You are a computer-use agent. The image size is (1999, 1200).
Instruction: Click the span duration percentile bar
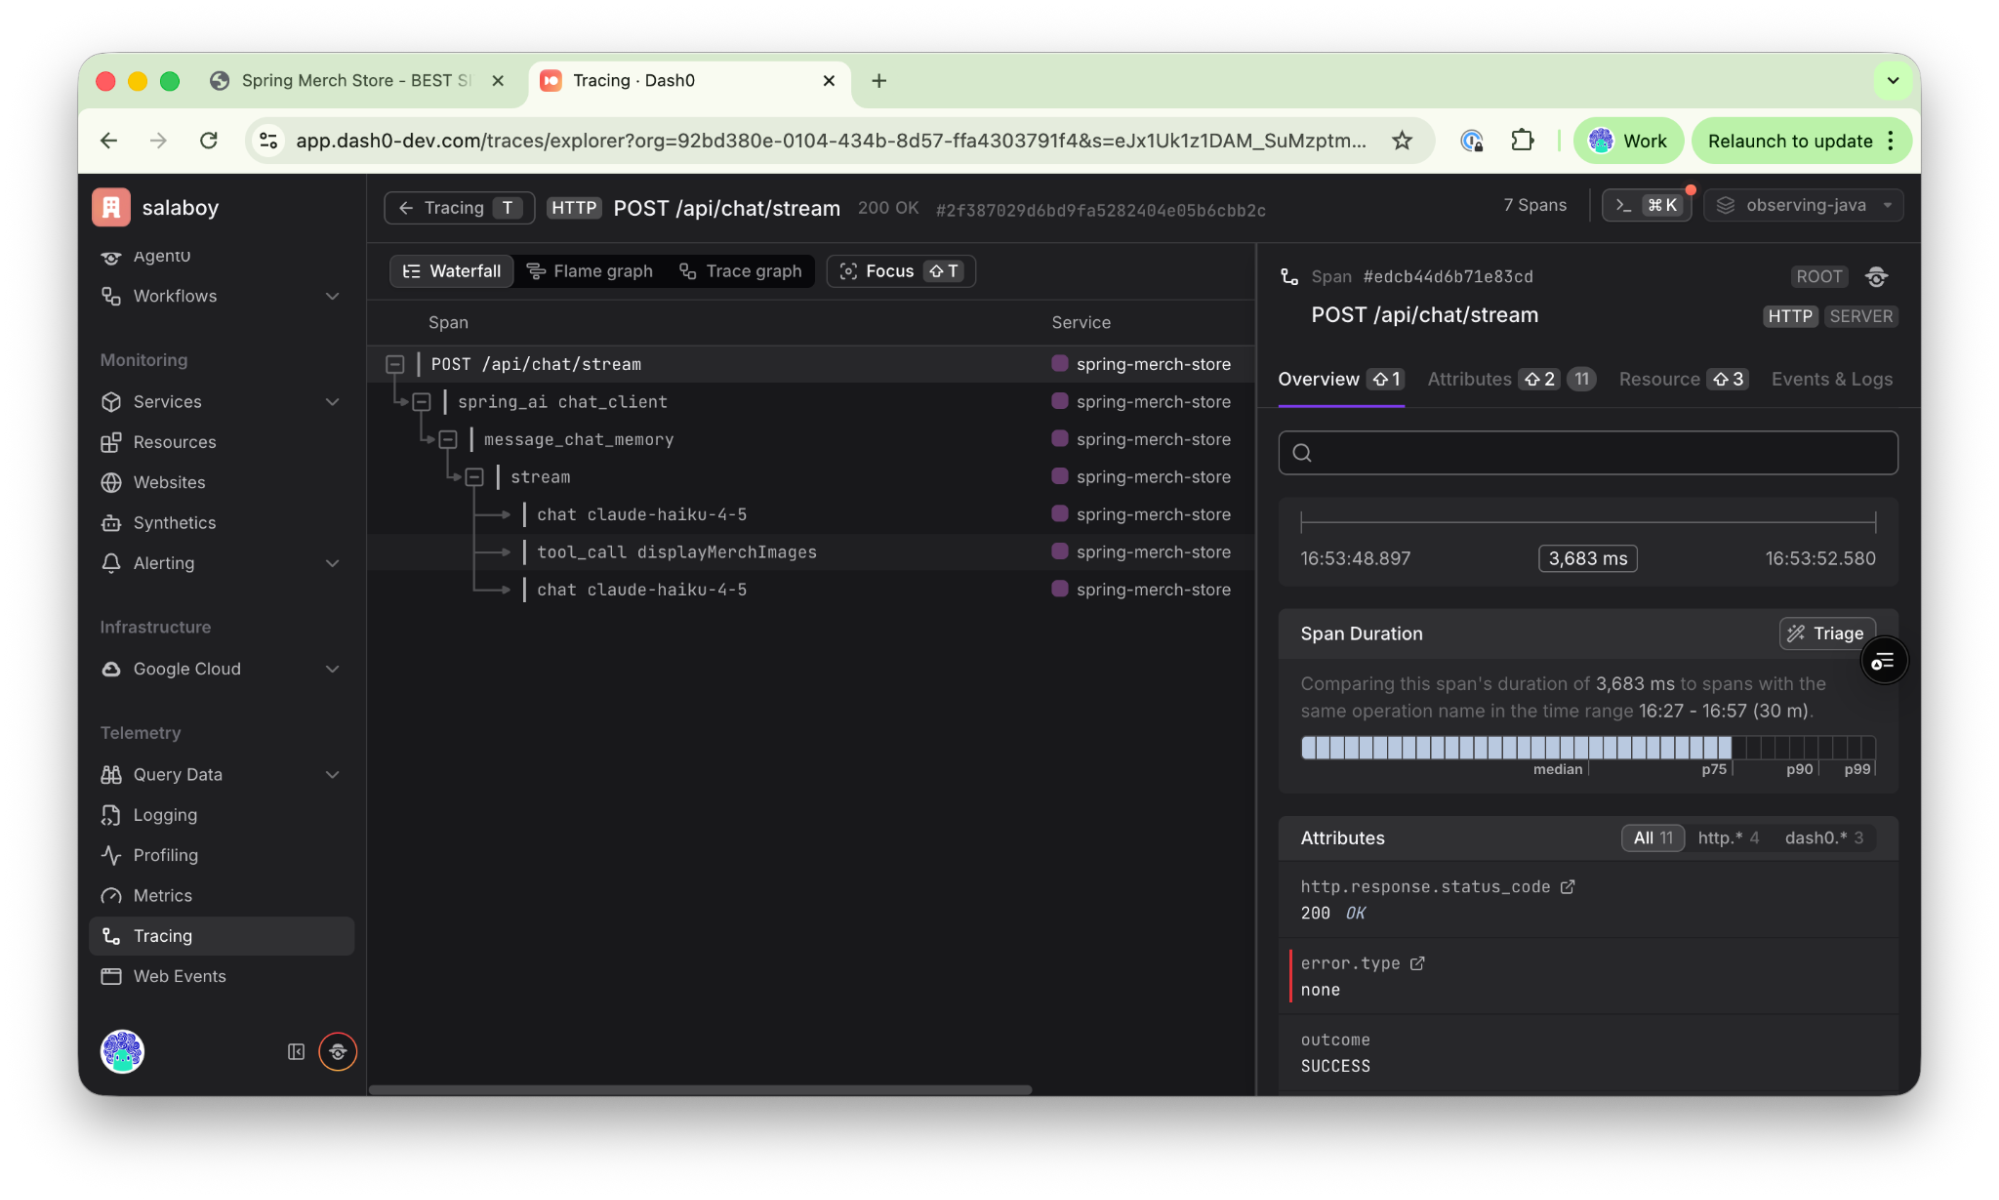pos(1586,747)
